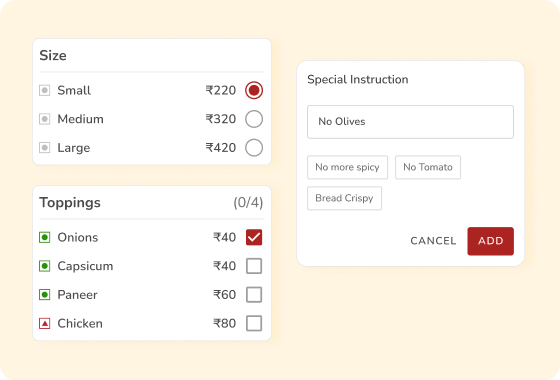The image size is (560, 380).
Task: Click the red ADD button
Action: point(490,241)
